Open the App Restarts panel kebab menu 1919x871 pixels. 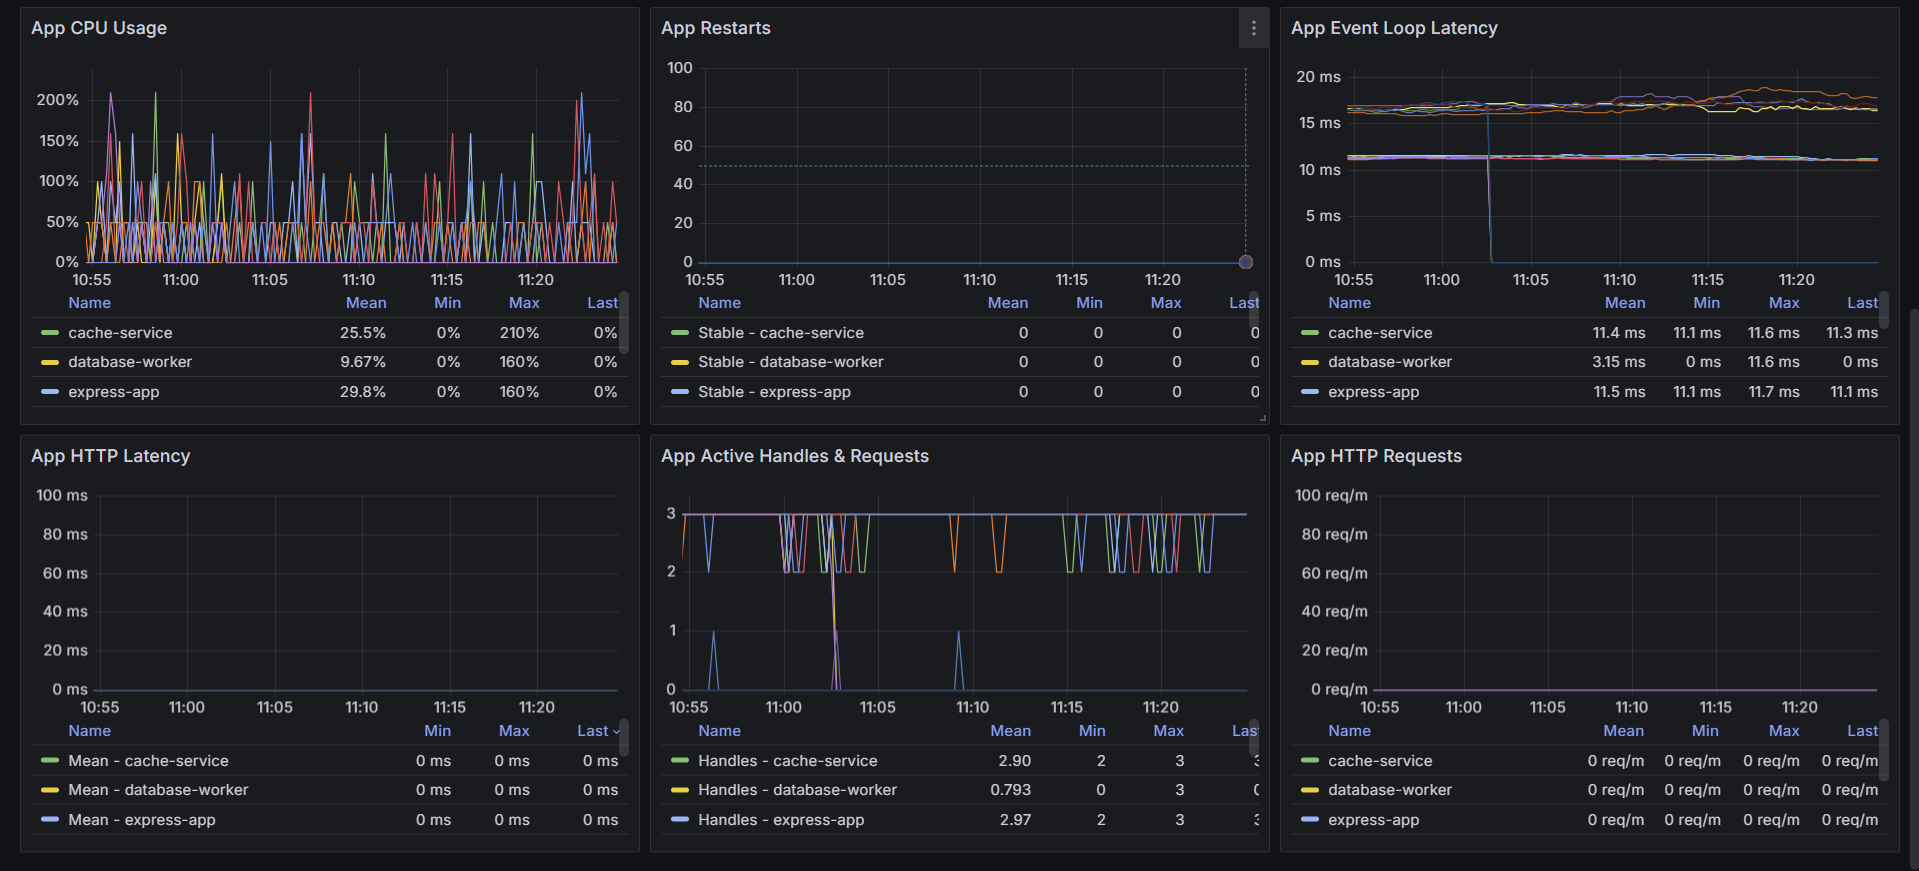1253,29
